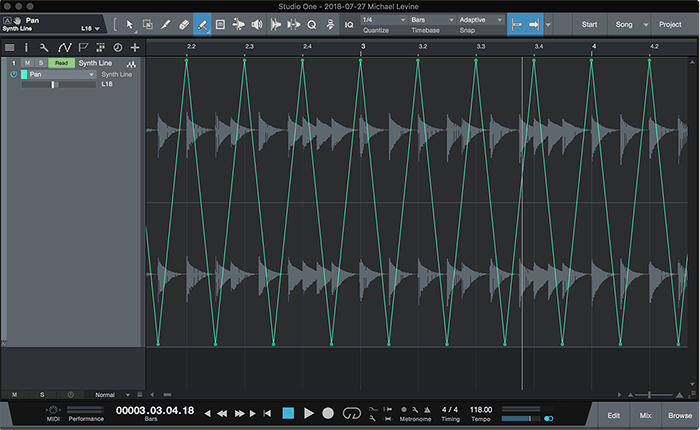Click the macro toolbar icon after Q
The width and height of the screenshot is (700, 430).
(x=330, y=25)
